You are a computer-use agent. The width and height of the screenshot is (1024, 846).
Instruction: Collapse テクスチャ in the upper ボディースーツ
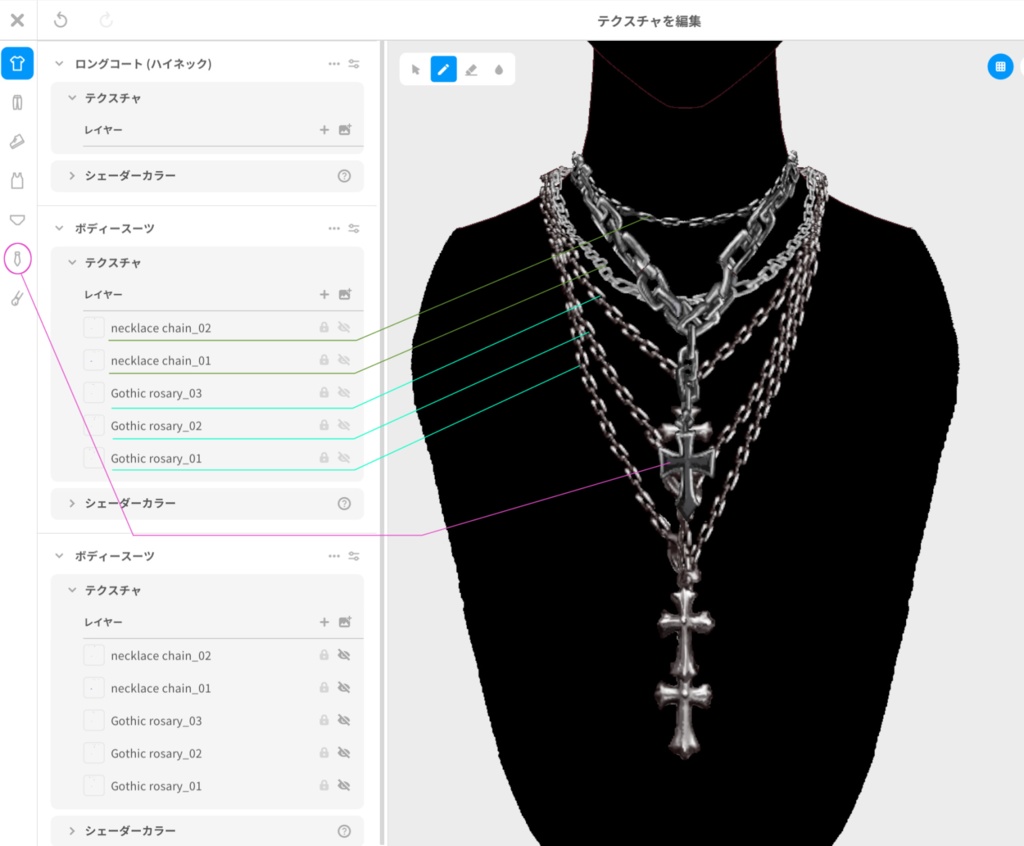click(72, 262)
